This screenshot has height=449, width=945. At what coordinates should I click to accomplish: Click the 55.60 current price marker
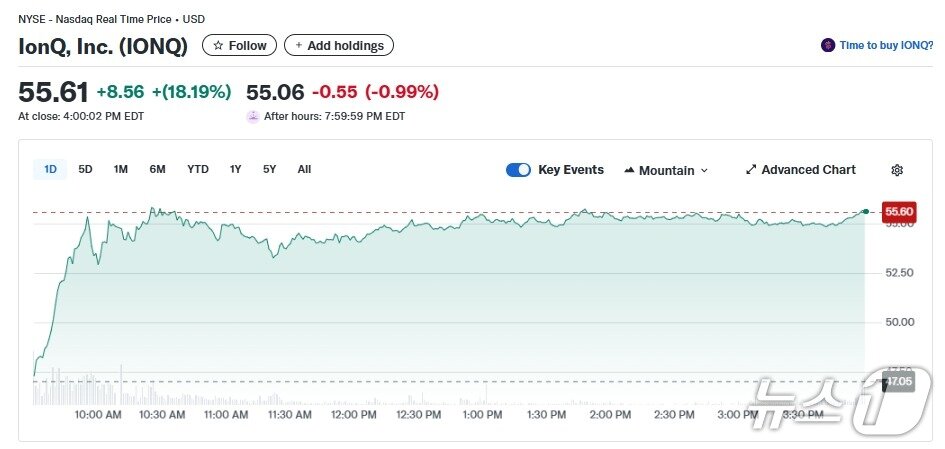[x=899, y=211]
